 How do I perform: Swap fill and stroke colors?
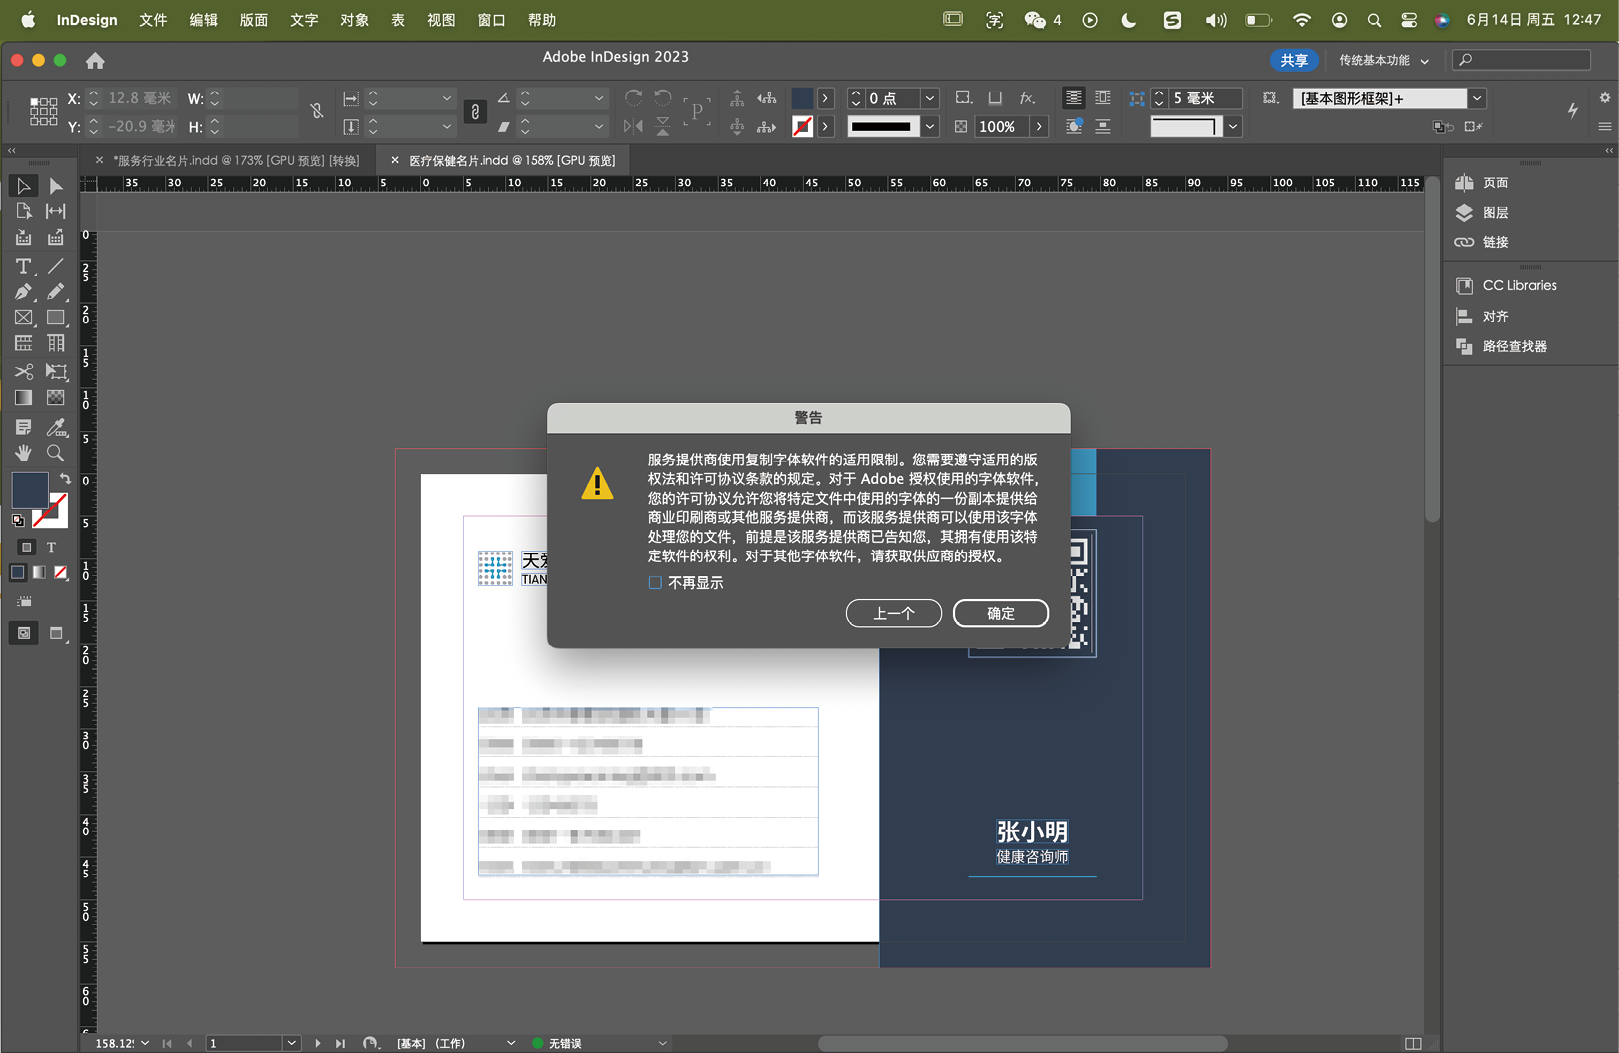[65, 479]
